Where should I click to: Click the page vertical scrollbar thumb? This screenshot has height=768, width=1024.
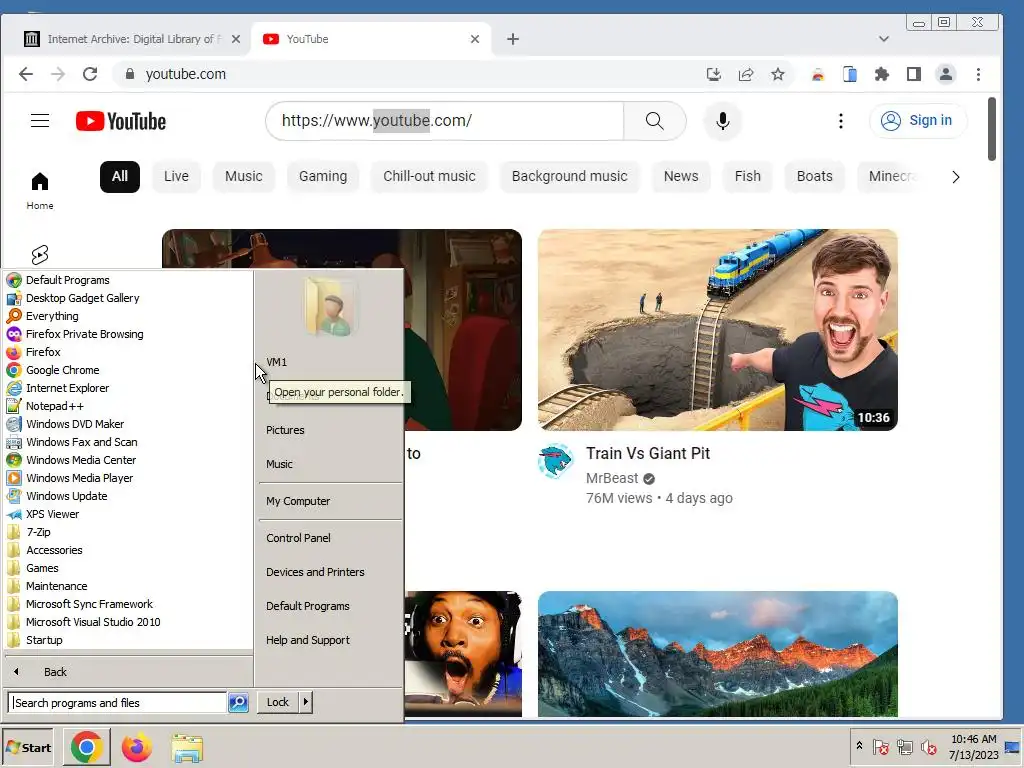click(x=992, y=129)
